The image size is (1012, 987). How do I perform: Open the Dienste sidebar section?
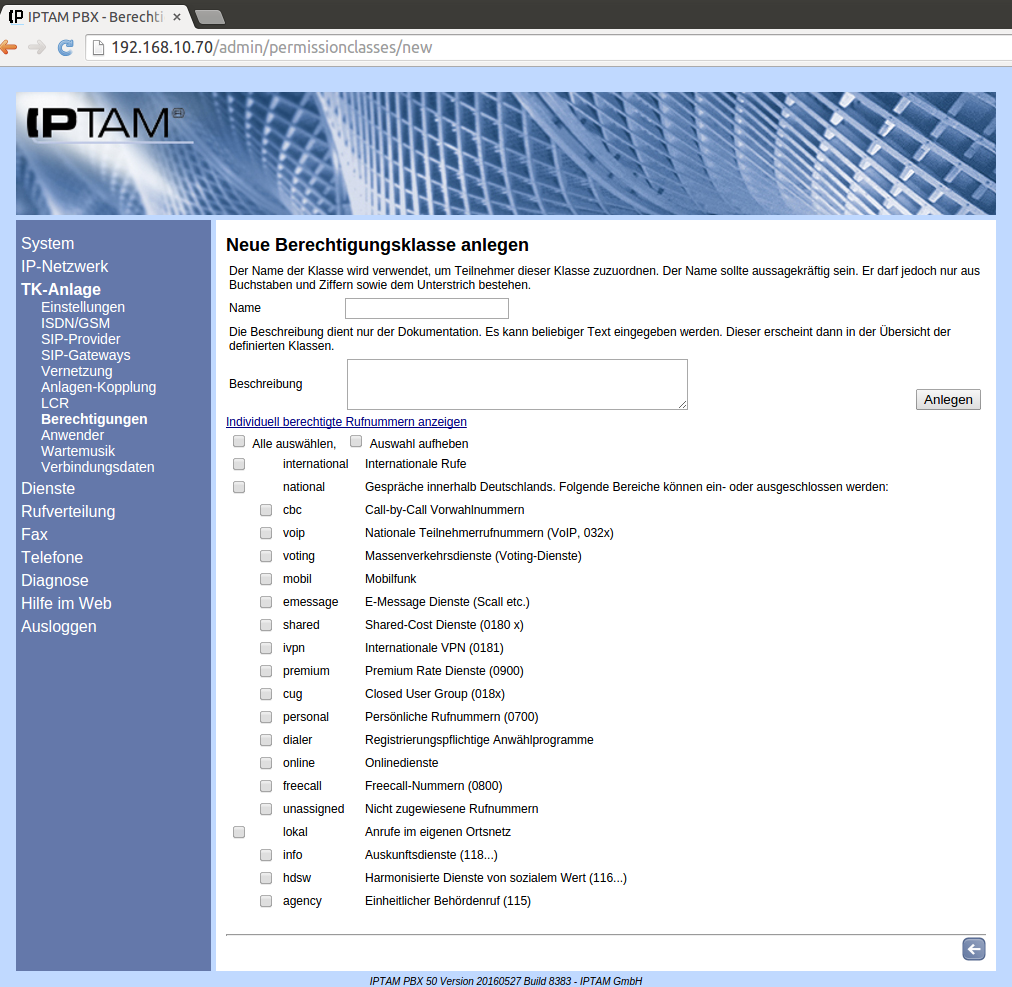[48, 489]
